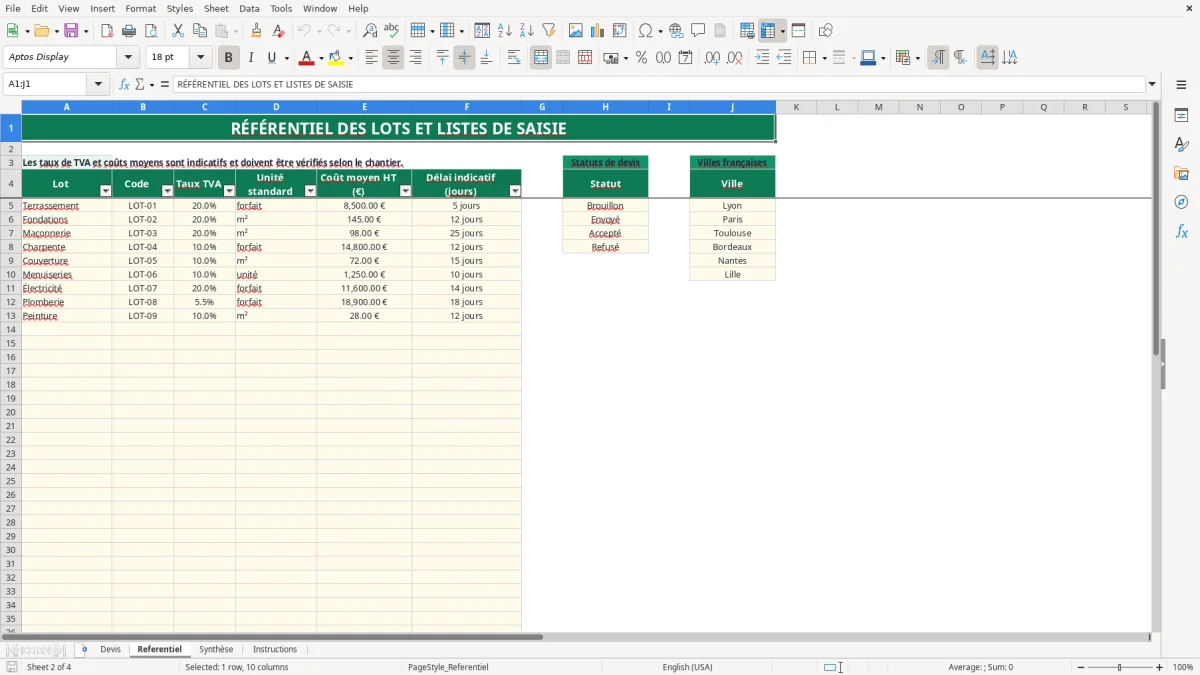This screenshot has width=1200, height=675.
Task: Click the AutoFilter funnel icon
Action: [x=549, y=31]
